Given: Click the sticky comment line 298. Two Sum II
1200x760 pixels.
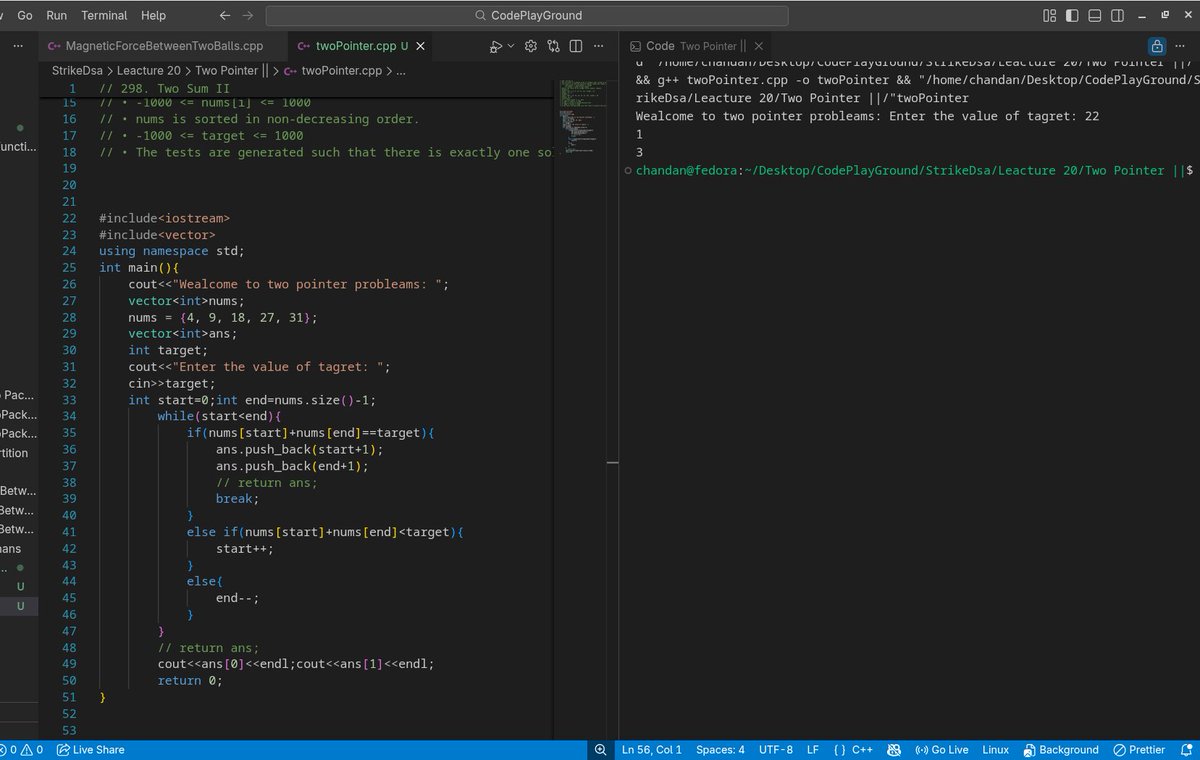Looking at the screenshot, I should pos(165,89).
